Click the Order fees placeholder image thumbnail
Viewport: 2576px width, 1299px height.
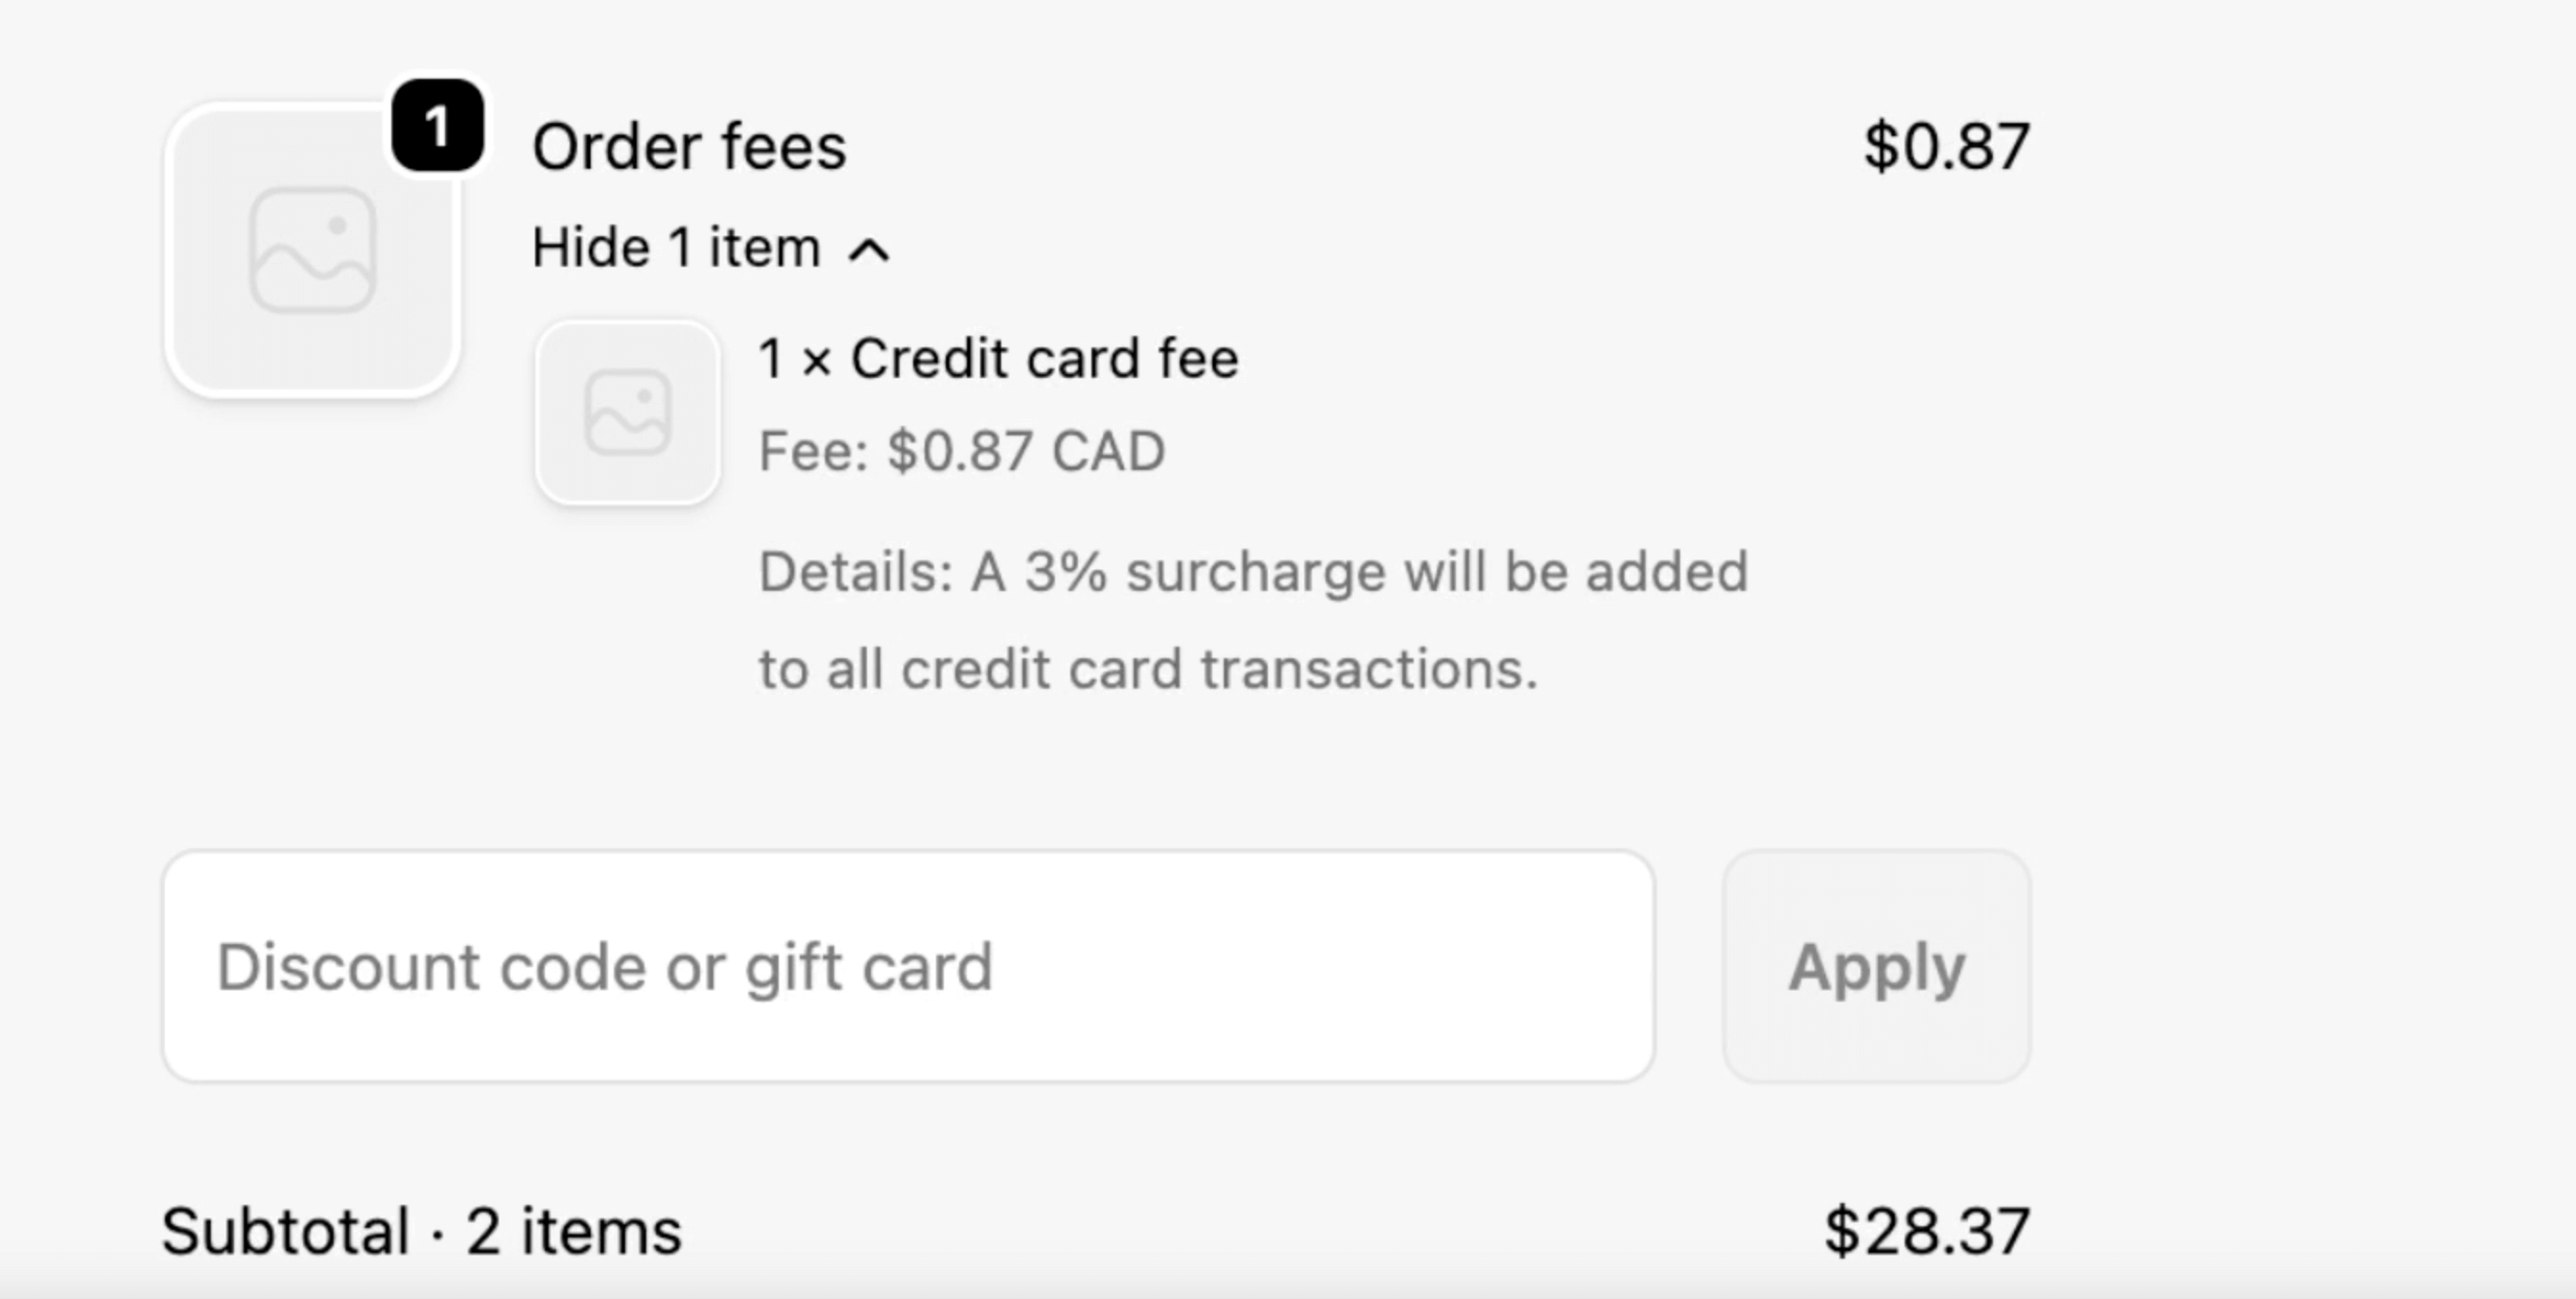pos(313,250)
